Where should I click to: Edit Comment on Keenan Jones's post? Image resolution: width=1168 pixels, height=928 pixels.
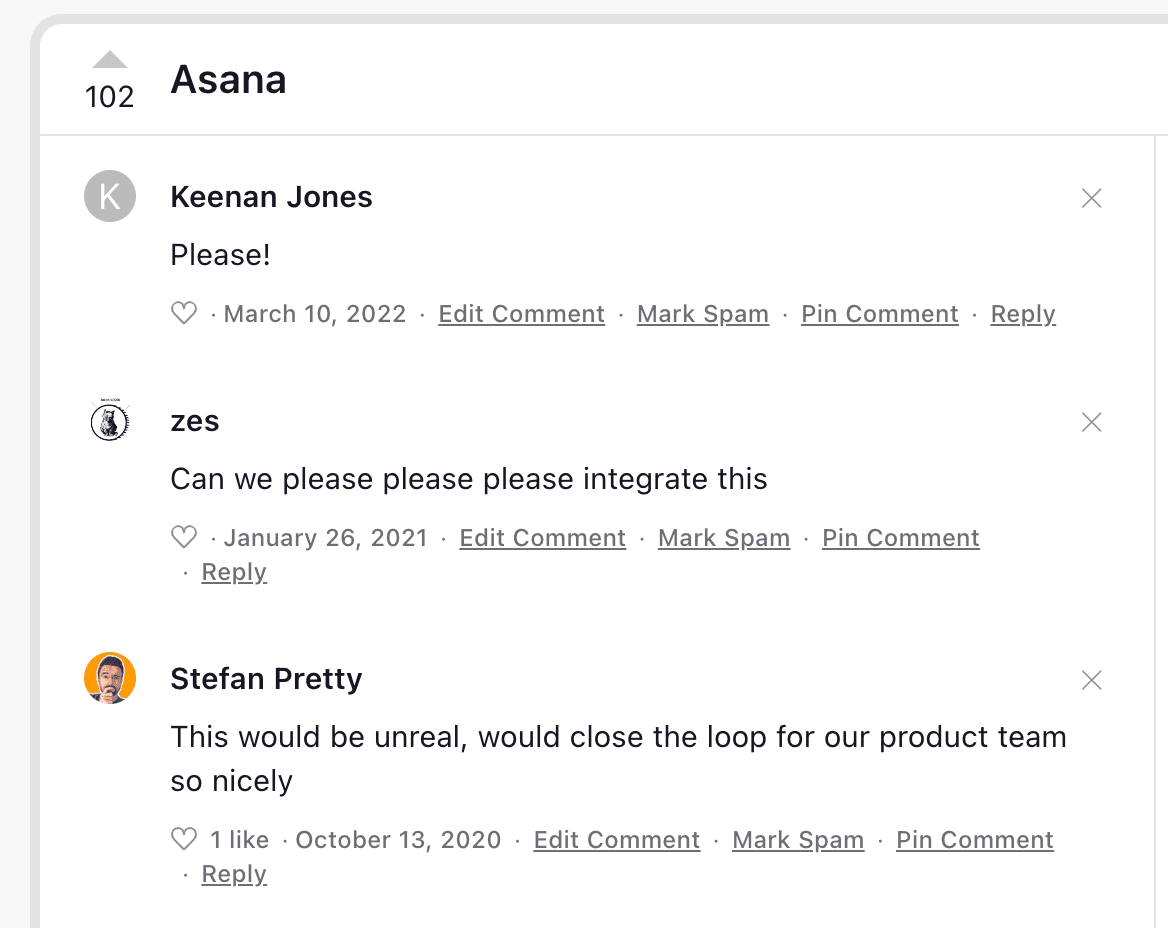coord(521,314)
